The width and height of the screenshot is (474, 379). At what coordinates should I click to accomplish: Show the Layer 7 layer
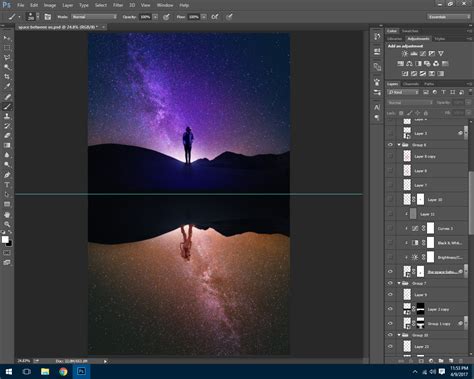[390, 185]
